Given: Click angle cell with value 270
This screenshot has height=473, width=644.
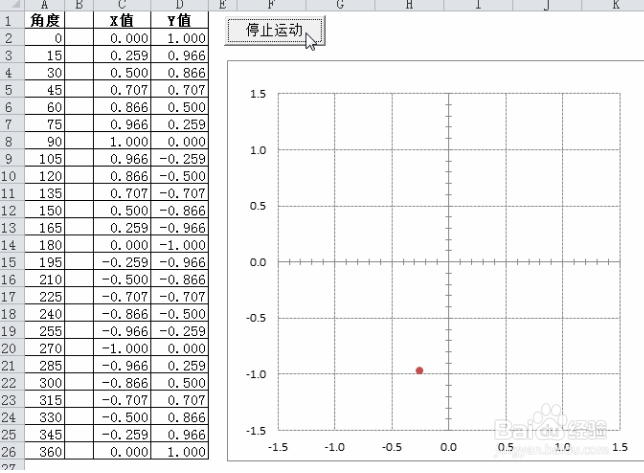Looking at the screenshot, I should pos(45,349).
